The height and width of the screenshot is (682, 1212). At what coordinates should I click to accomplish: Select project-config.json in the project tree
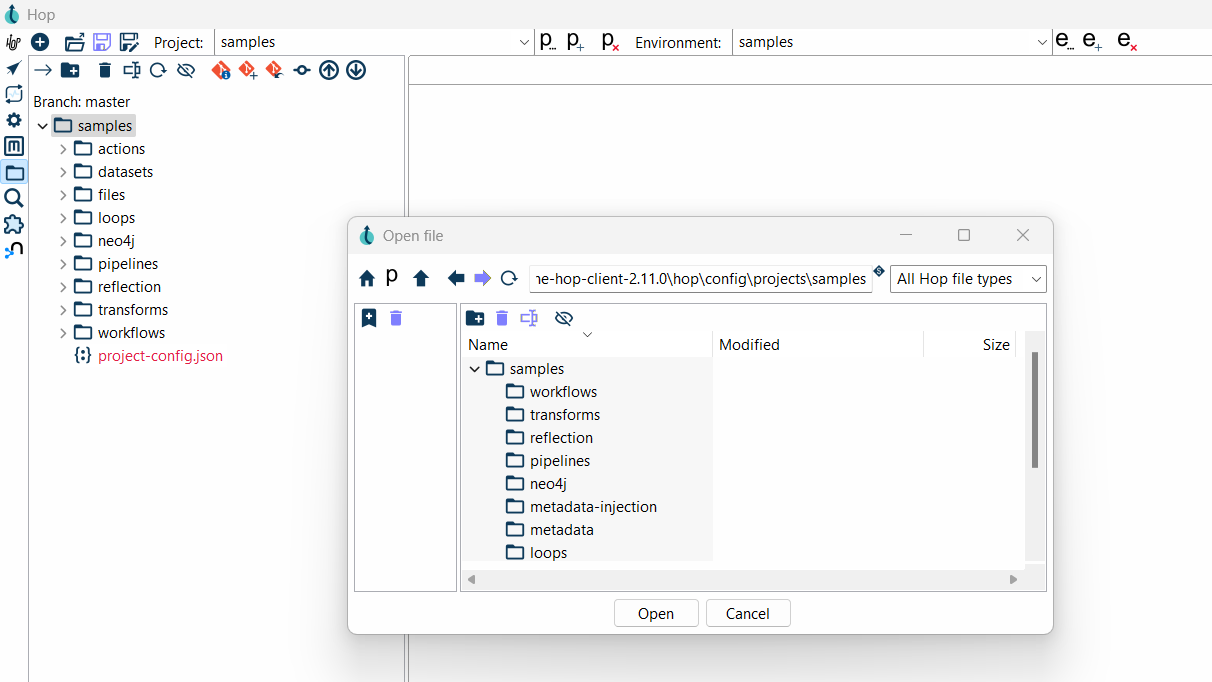click(x=160, y=356)
